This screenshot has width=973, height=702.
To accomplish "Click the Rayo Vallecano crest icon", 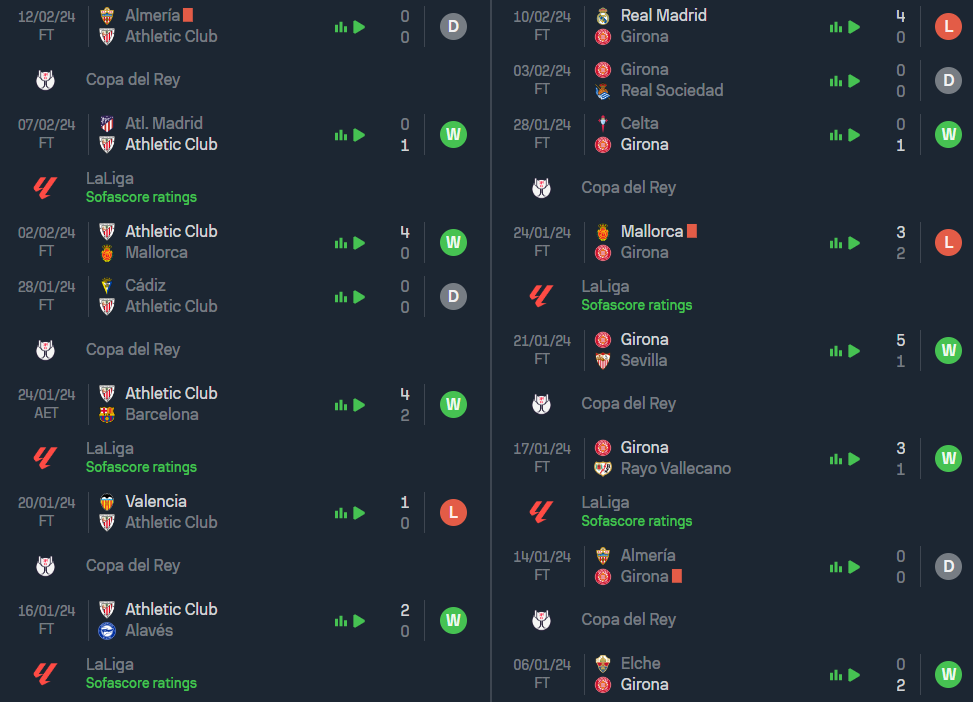I will [603, 469].
